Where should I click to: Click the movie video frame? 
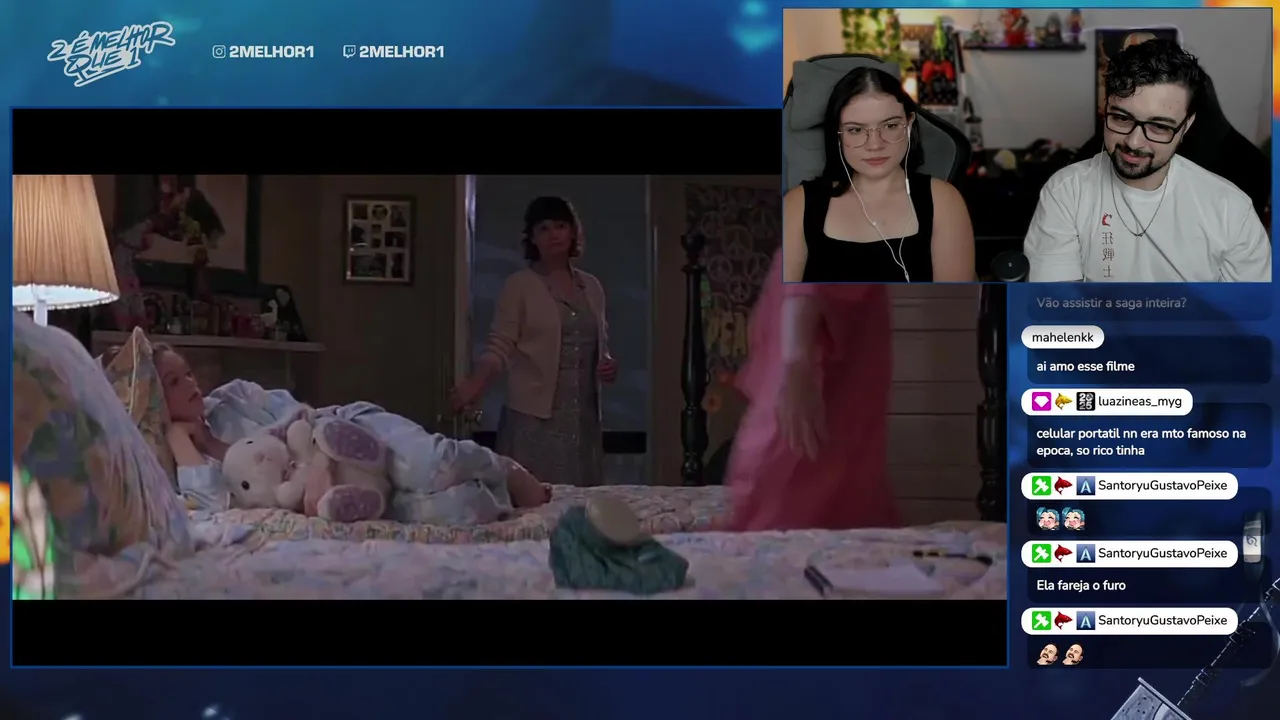click(509, 387)
